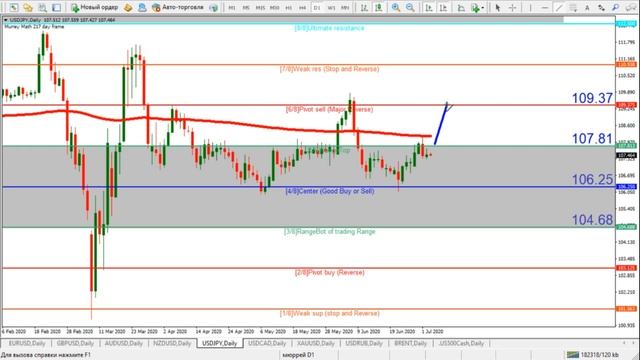Toggle Авто-торговля button

178,7
